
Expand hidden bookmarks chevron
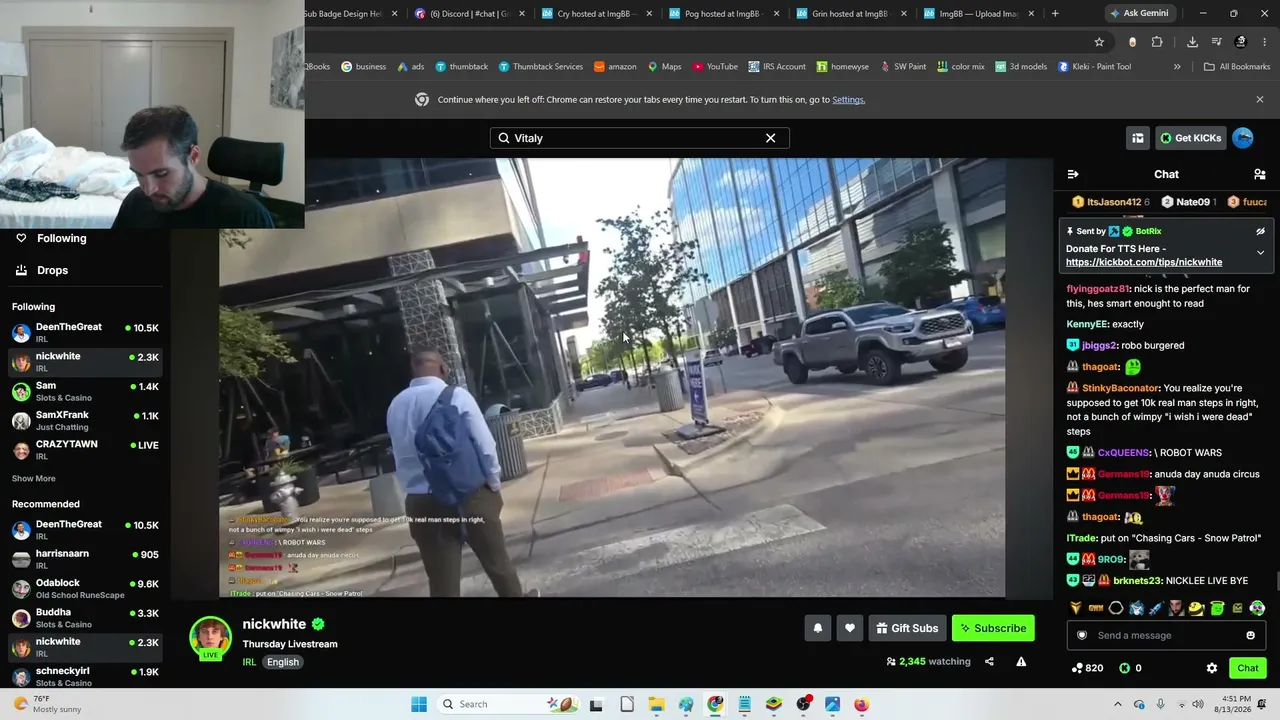(1177, 67)
